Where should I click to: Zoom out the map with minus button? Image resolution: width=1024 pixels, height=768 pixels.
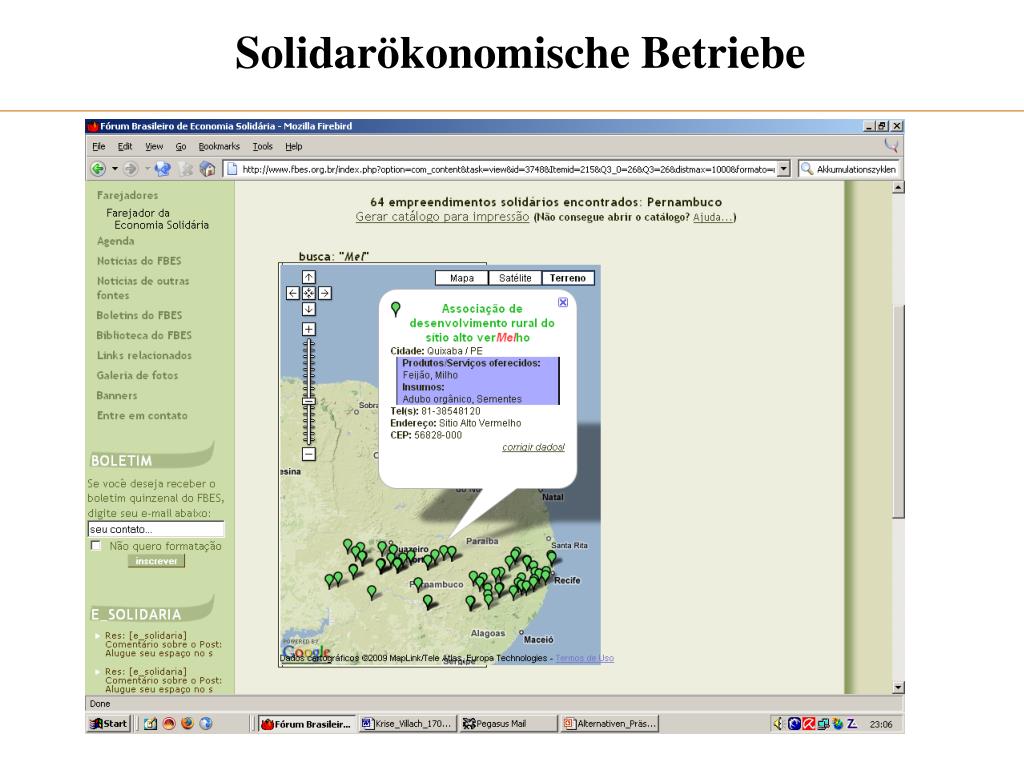tap(309, 454)
